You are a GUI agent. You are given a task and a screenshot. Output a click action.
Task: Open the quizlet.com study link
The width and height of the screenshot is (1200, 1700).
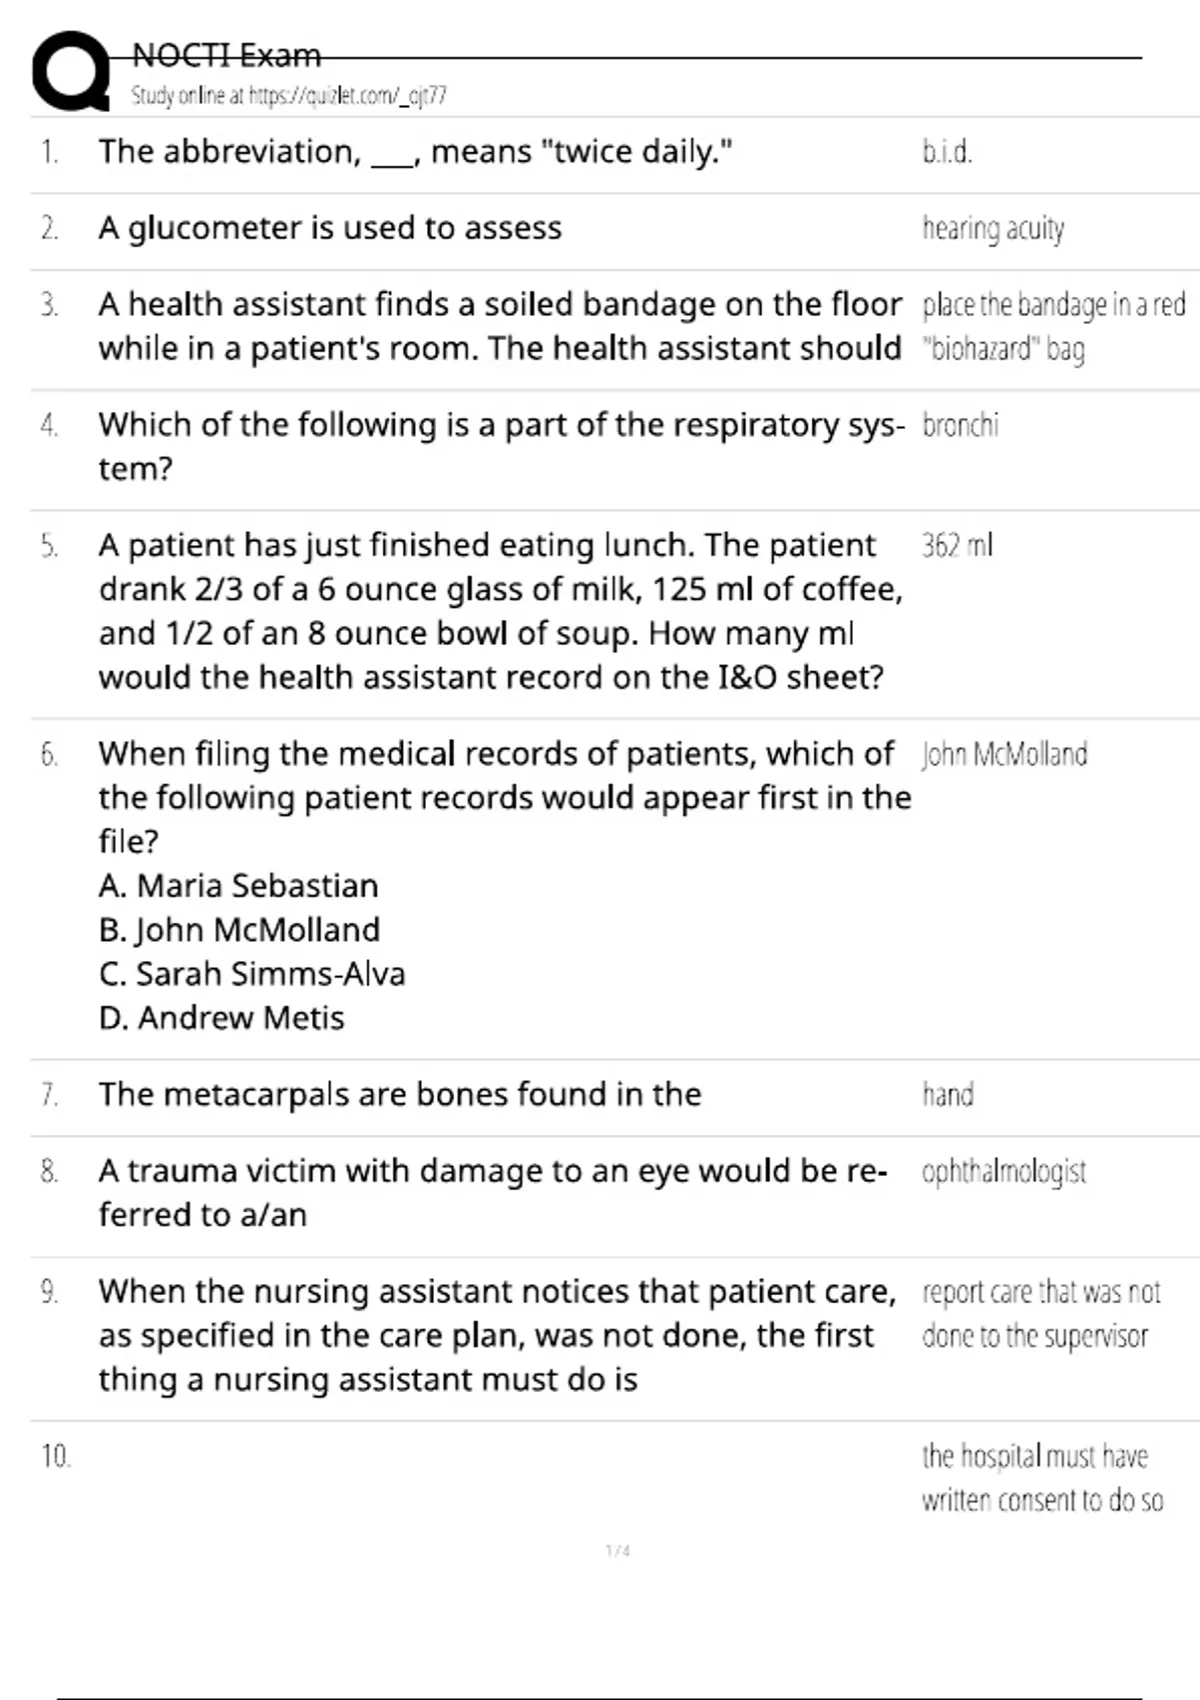pyautogui.click(x=288, y=96)
